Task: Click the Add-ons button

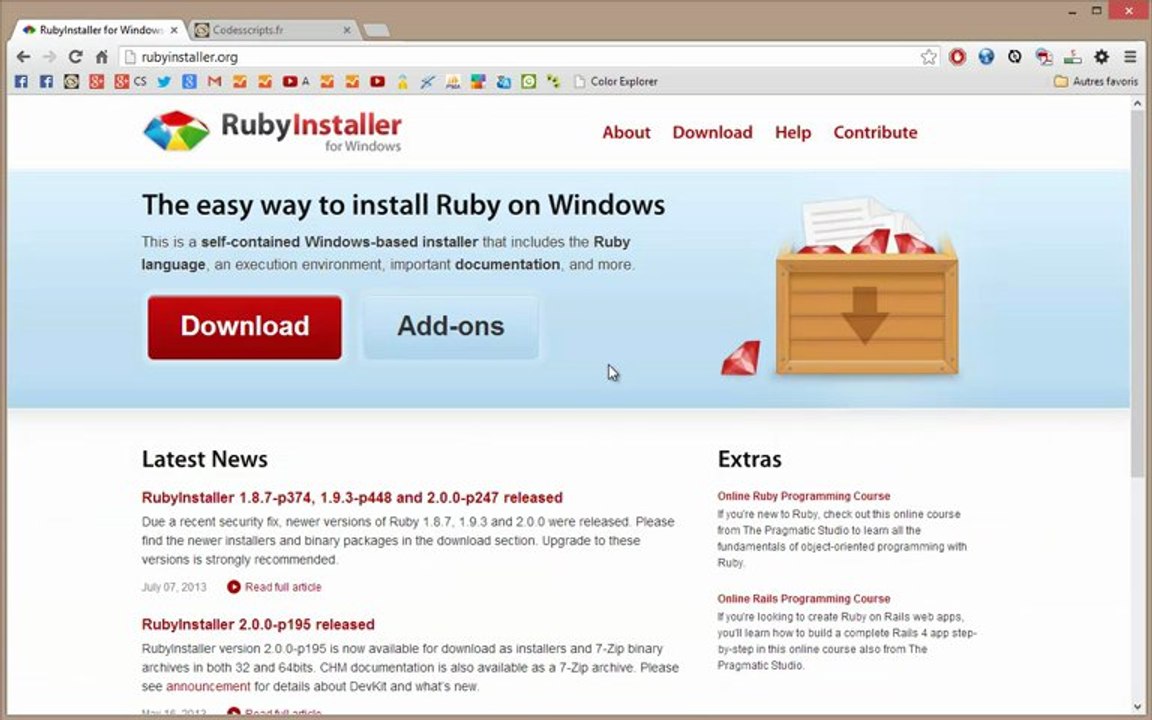Action: coord(450,328)
